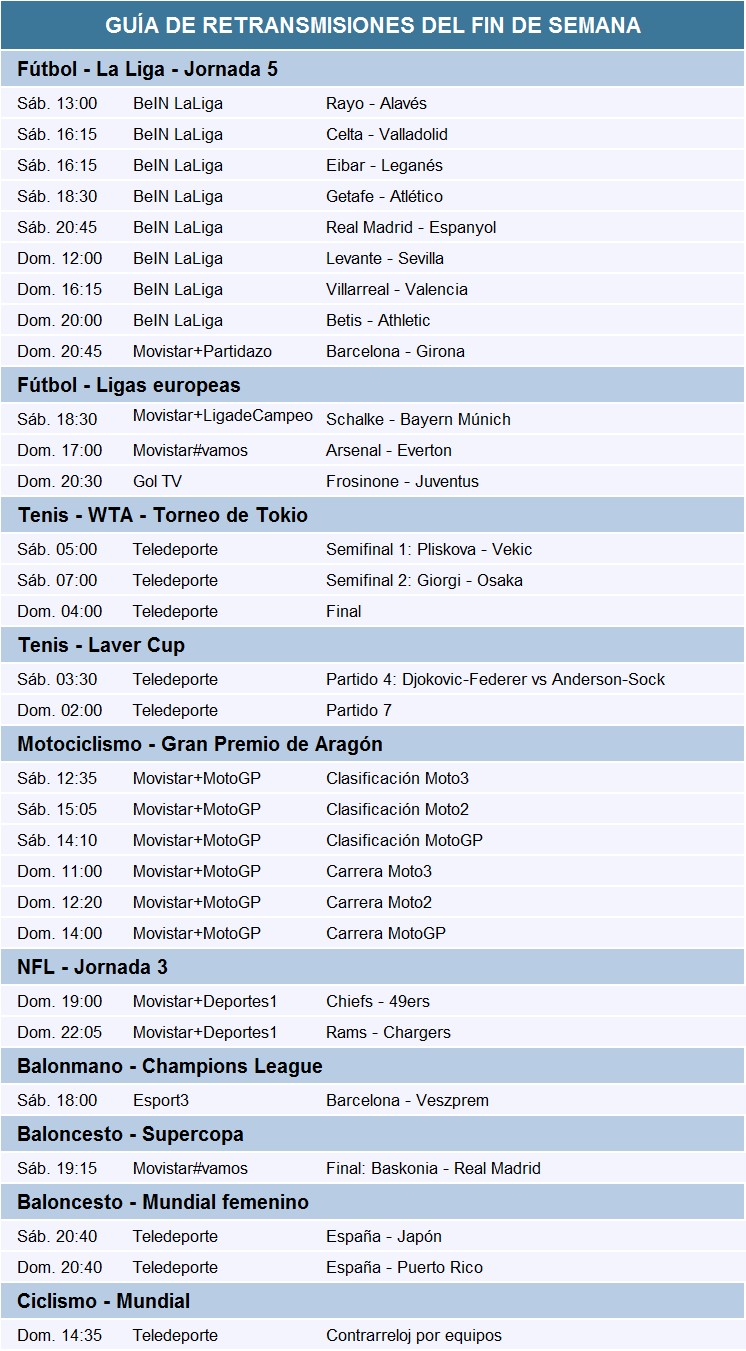This screenshot has width=746, height=1351.
Task: Click the Tenis WTA Torneo de Tokio heading
Action: pyautogui.click(x=163, y=515)
